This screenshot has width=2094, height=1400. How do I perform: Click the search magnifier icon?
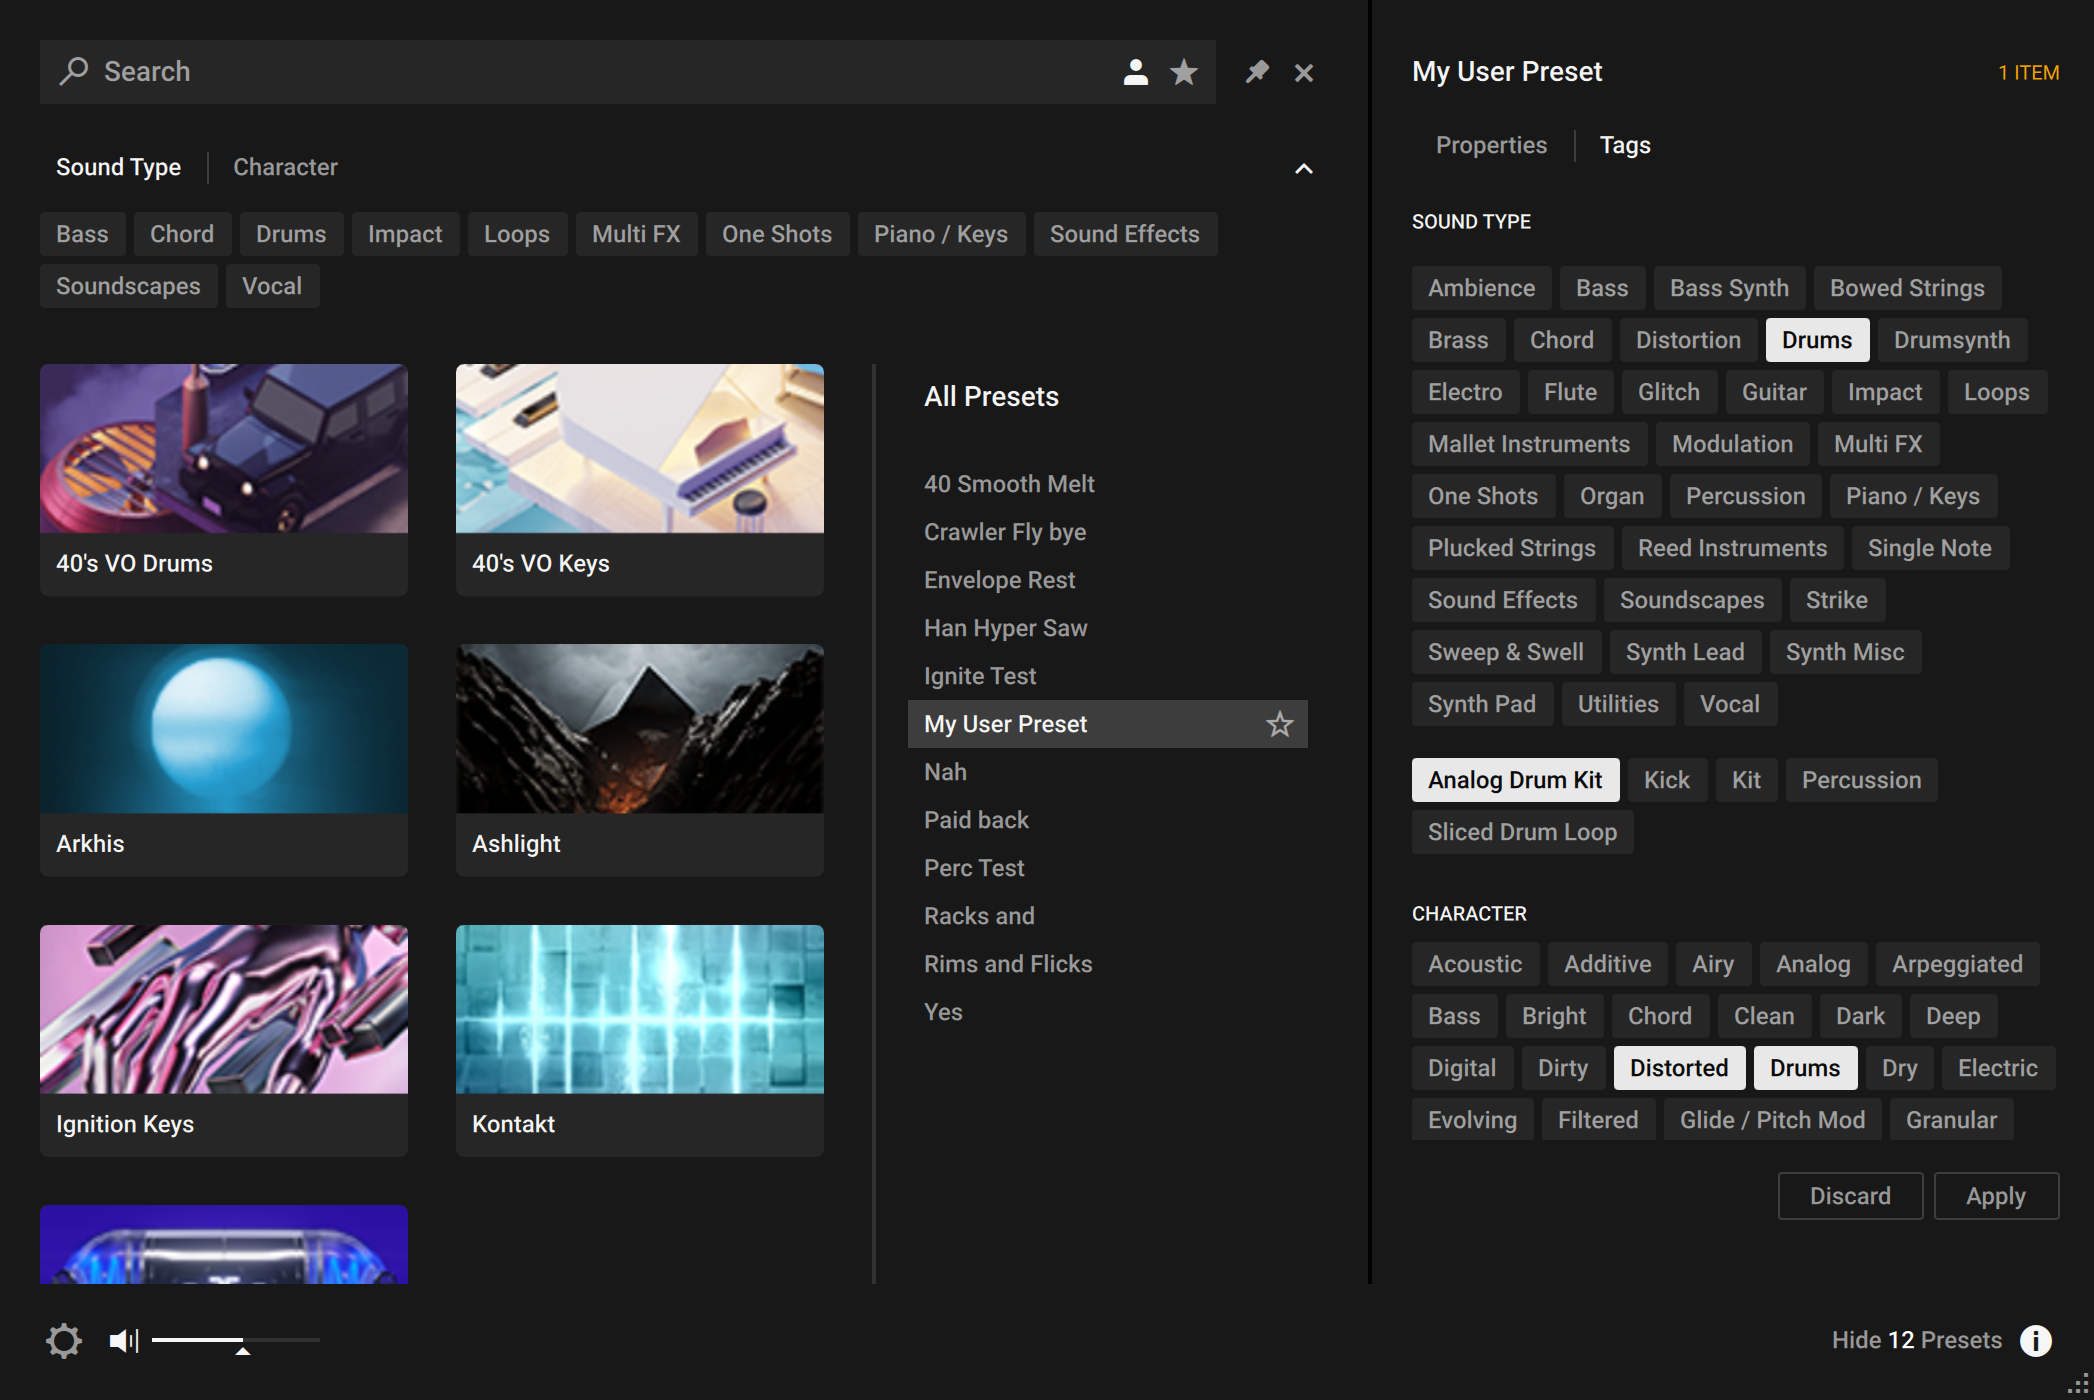click(74, 71)
